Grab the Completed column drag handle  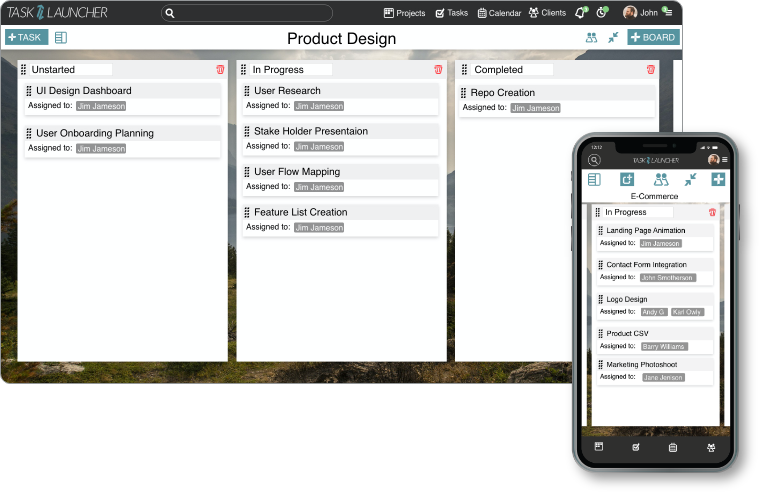[x=464, y=70]
